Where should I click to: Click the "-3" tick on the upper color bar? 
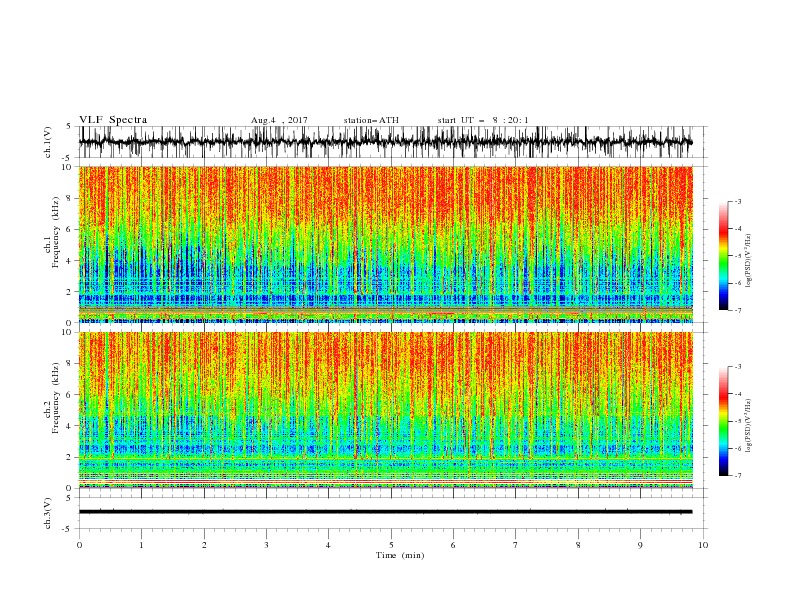[x=738, y=202]
